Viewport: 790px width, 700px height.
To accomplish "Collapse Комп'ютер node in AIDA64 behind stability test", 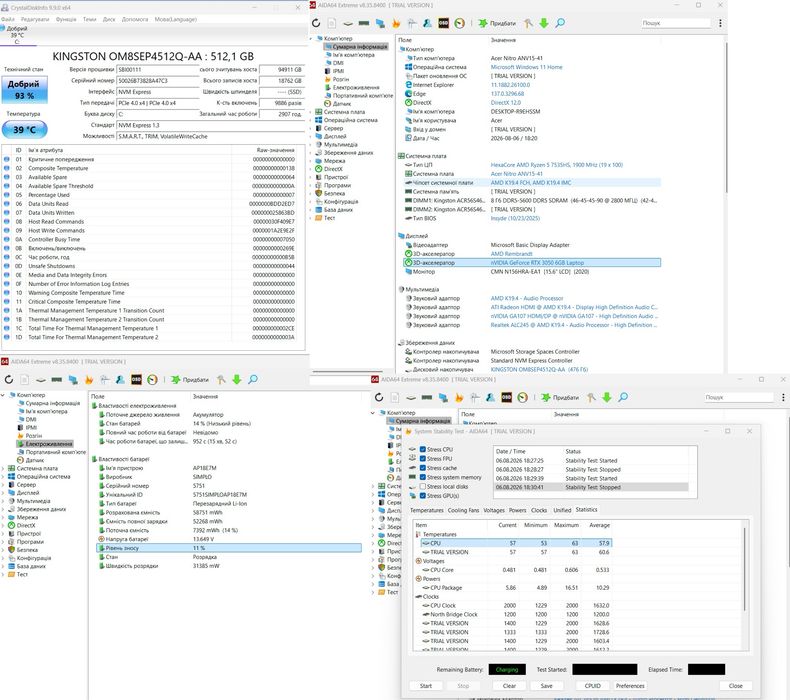I will (x=373, y=413).
